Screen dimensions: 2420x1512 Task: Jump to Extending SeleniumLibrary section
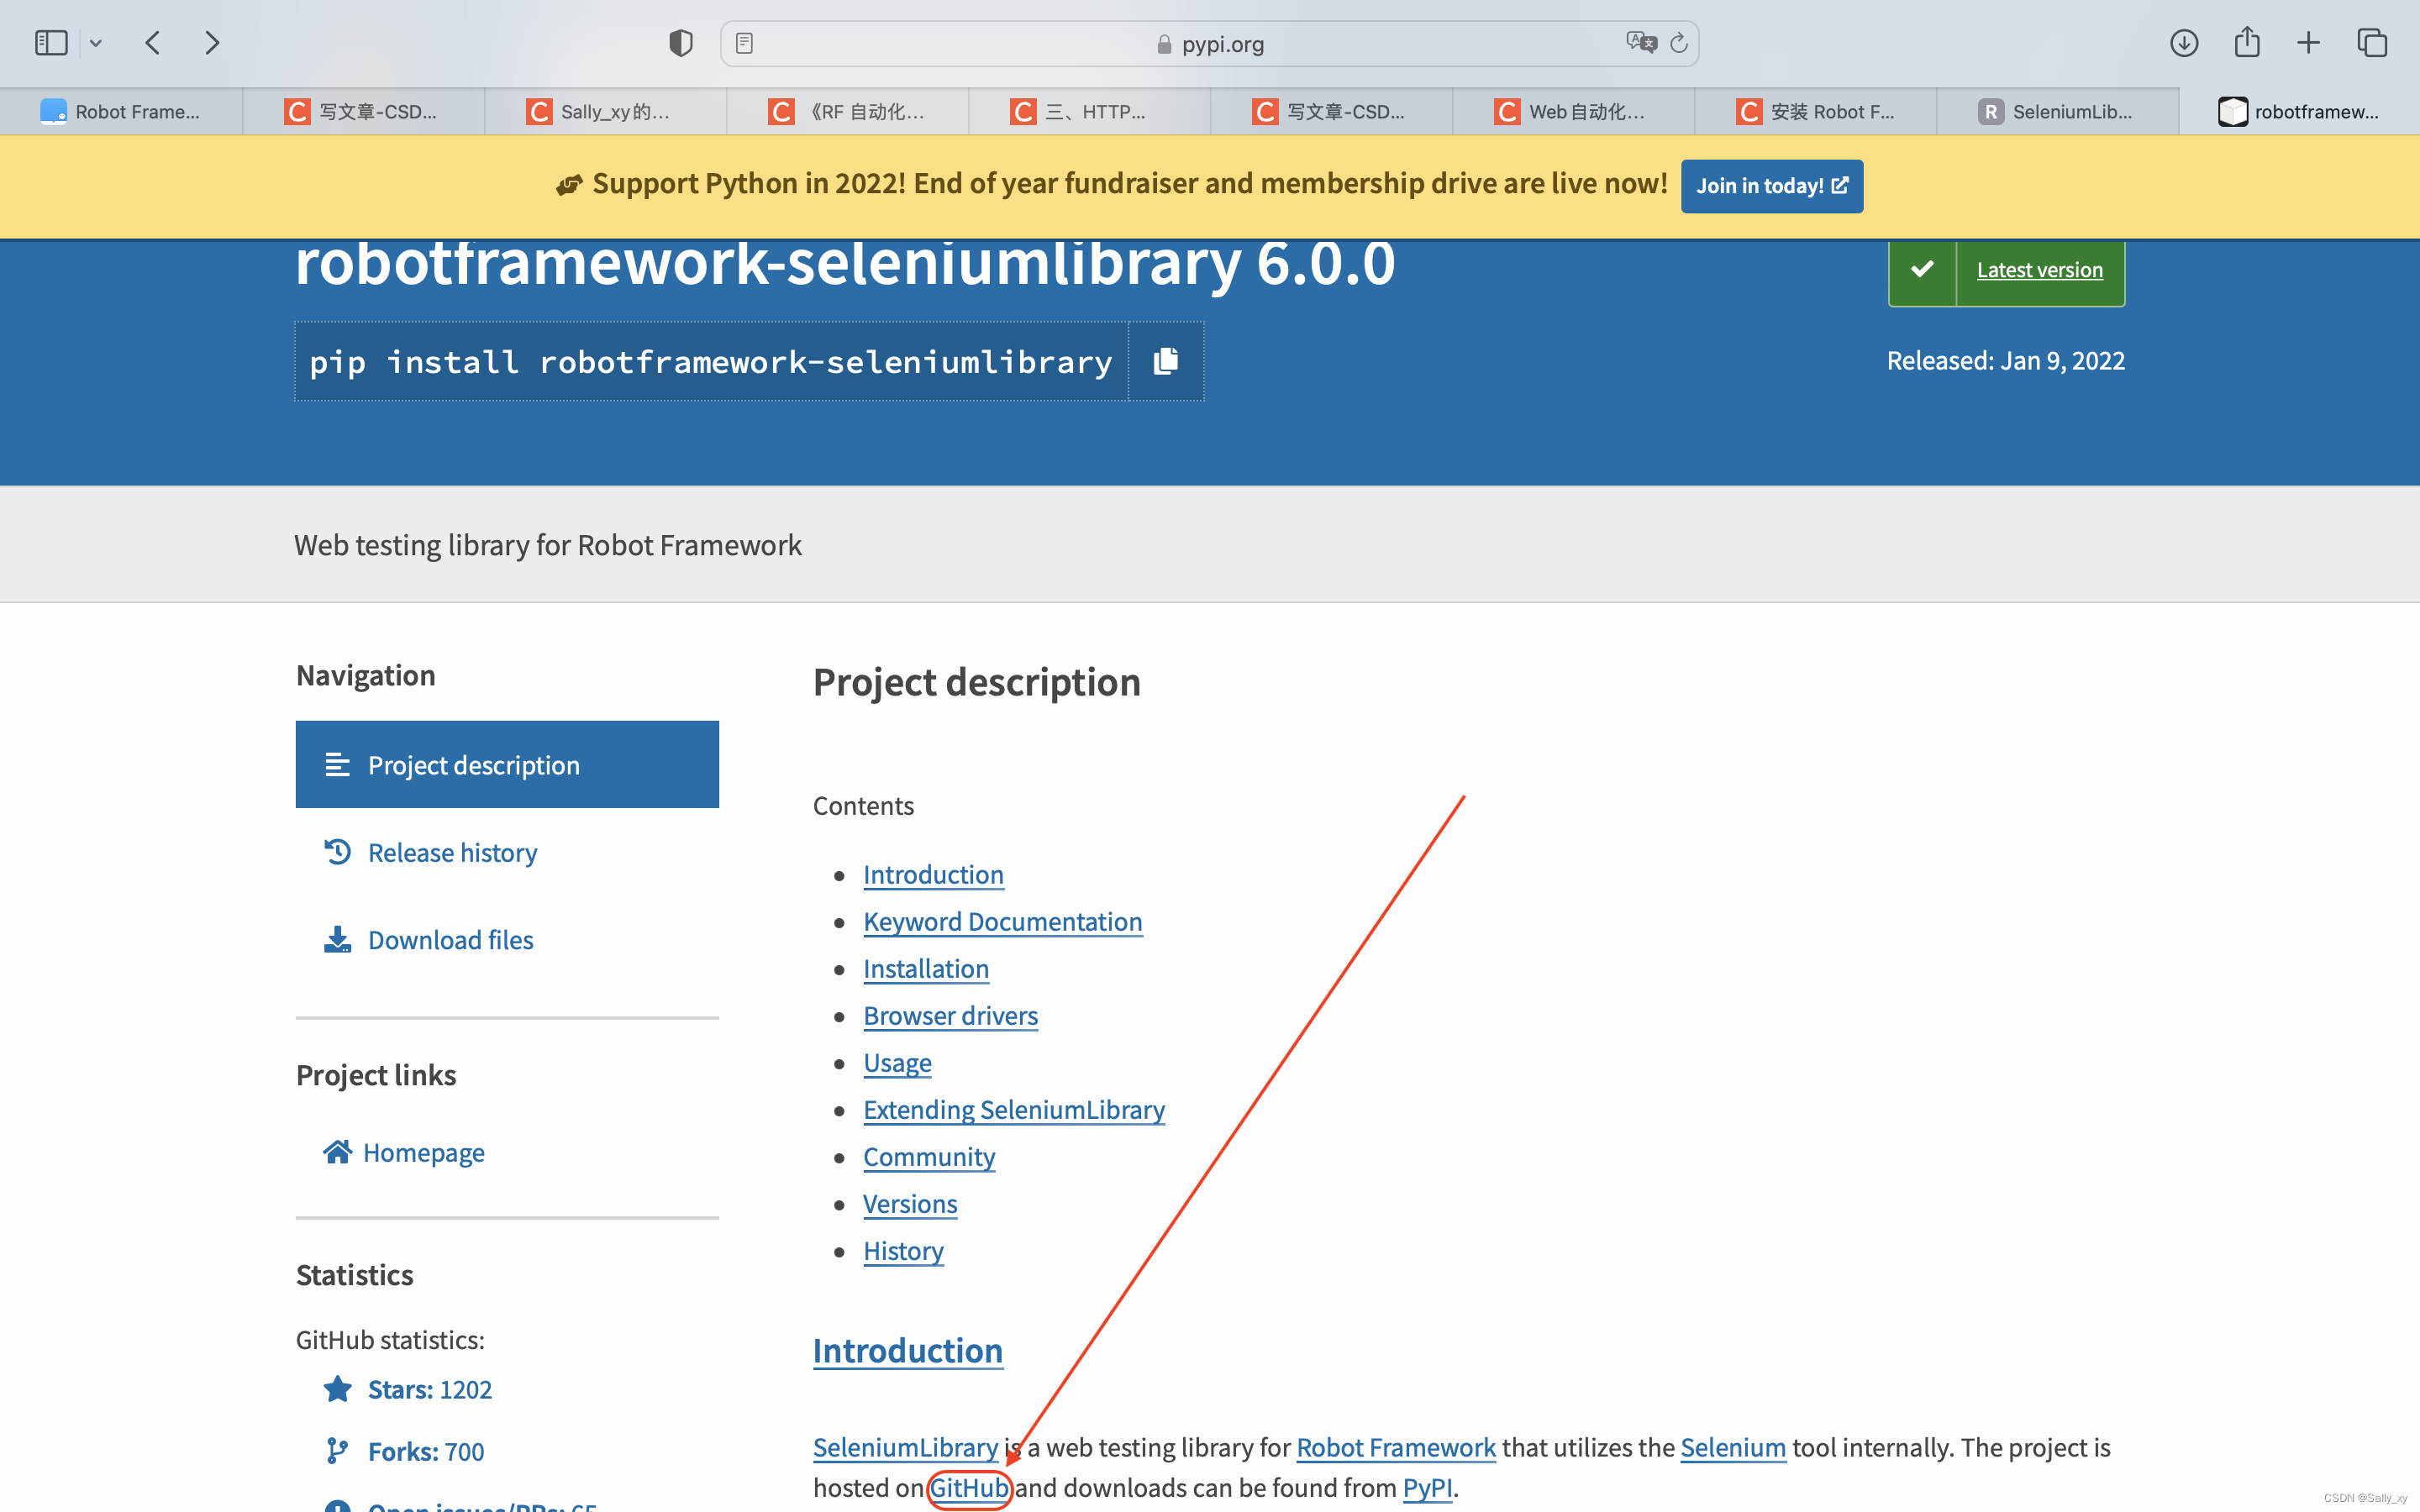coord(1014,1110)
